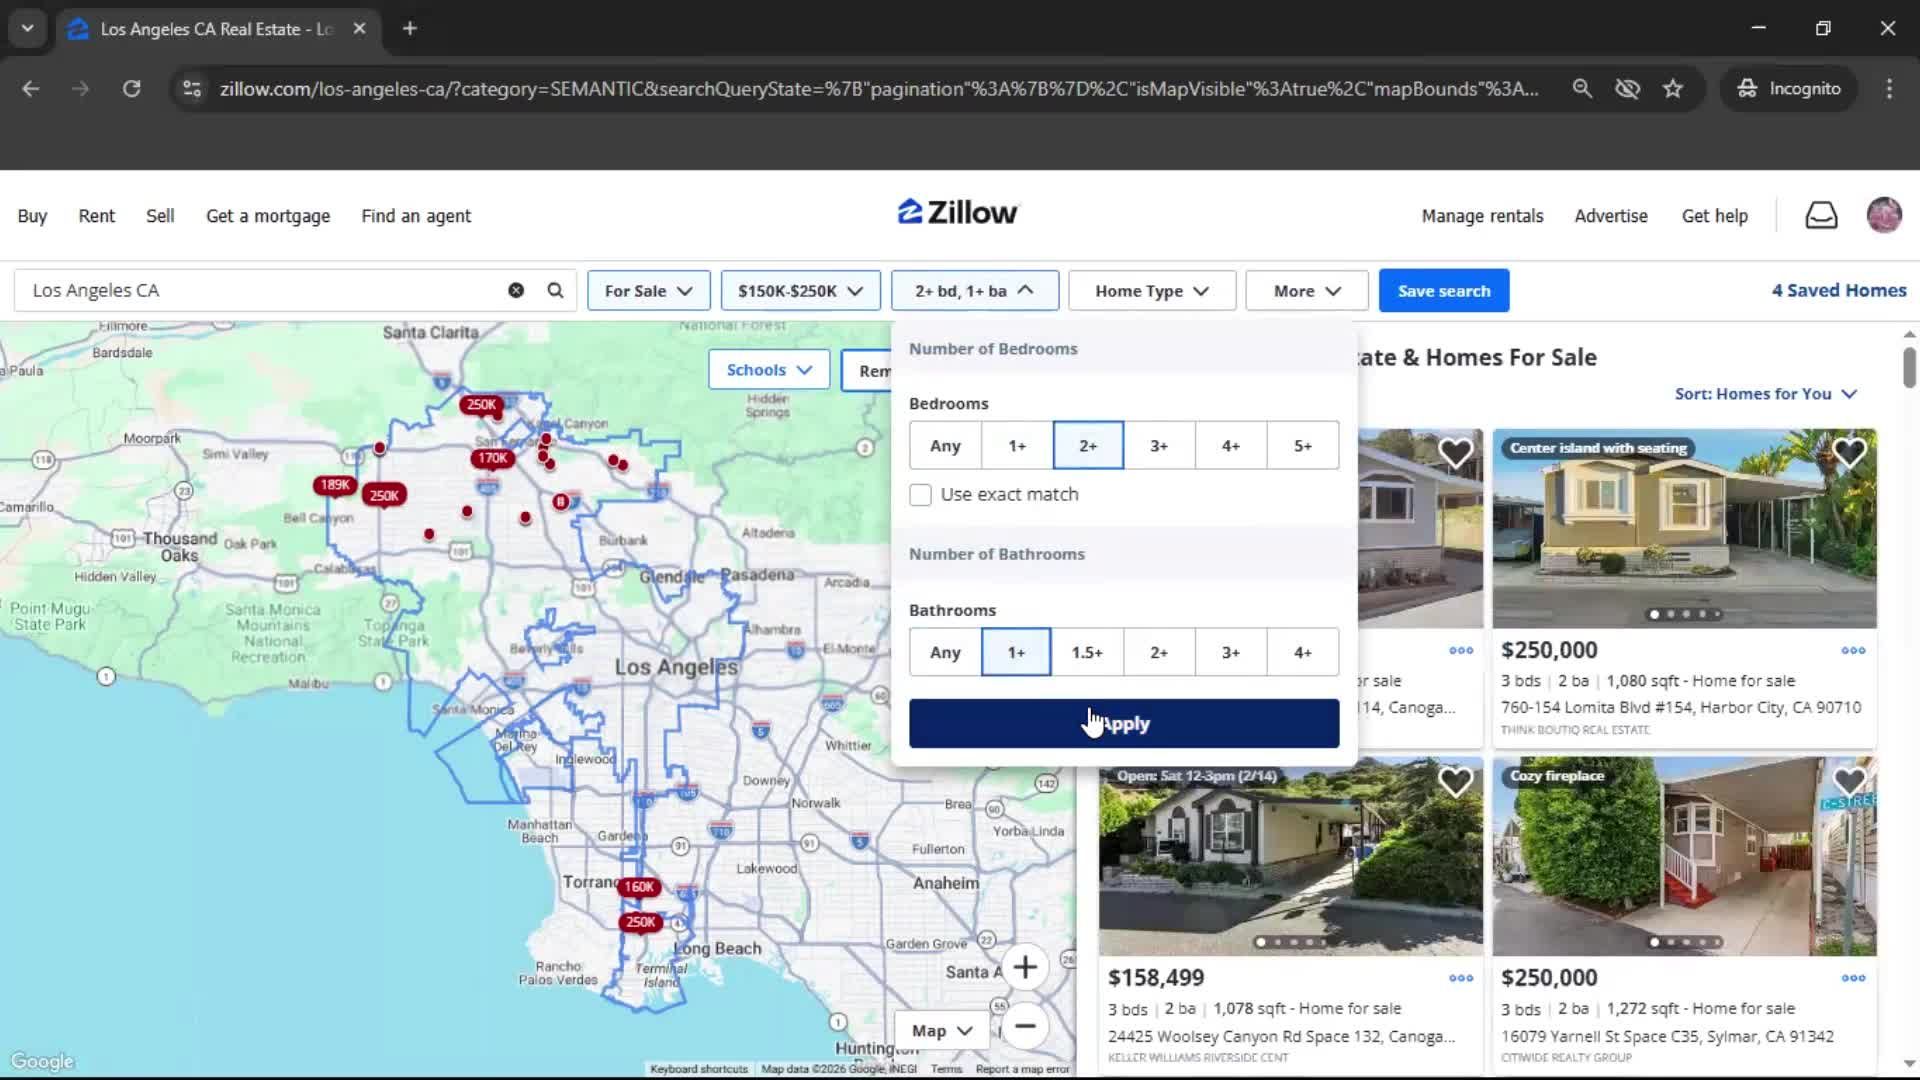Image resolution: width=1920 pixels, height=1080 pixels.
Task: Open the Zillow inbox messages
Action: pyautogui.click(x=1821, y=215)
